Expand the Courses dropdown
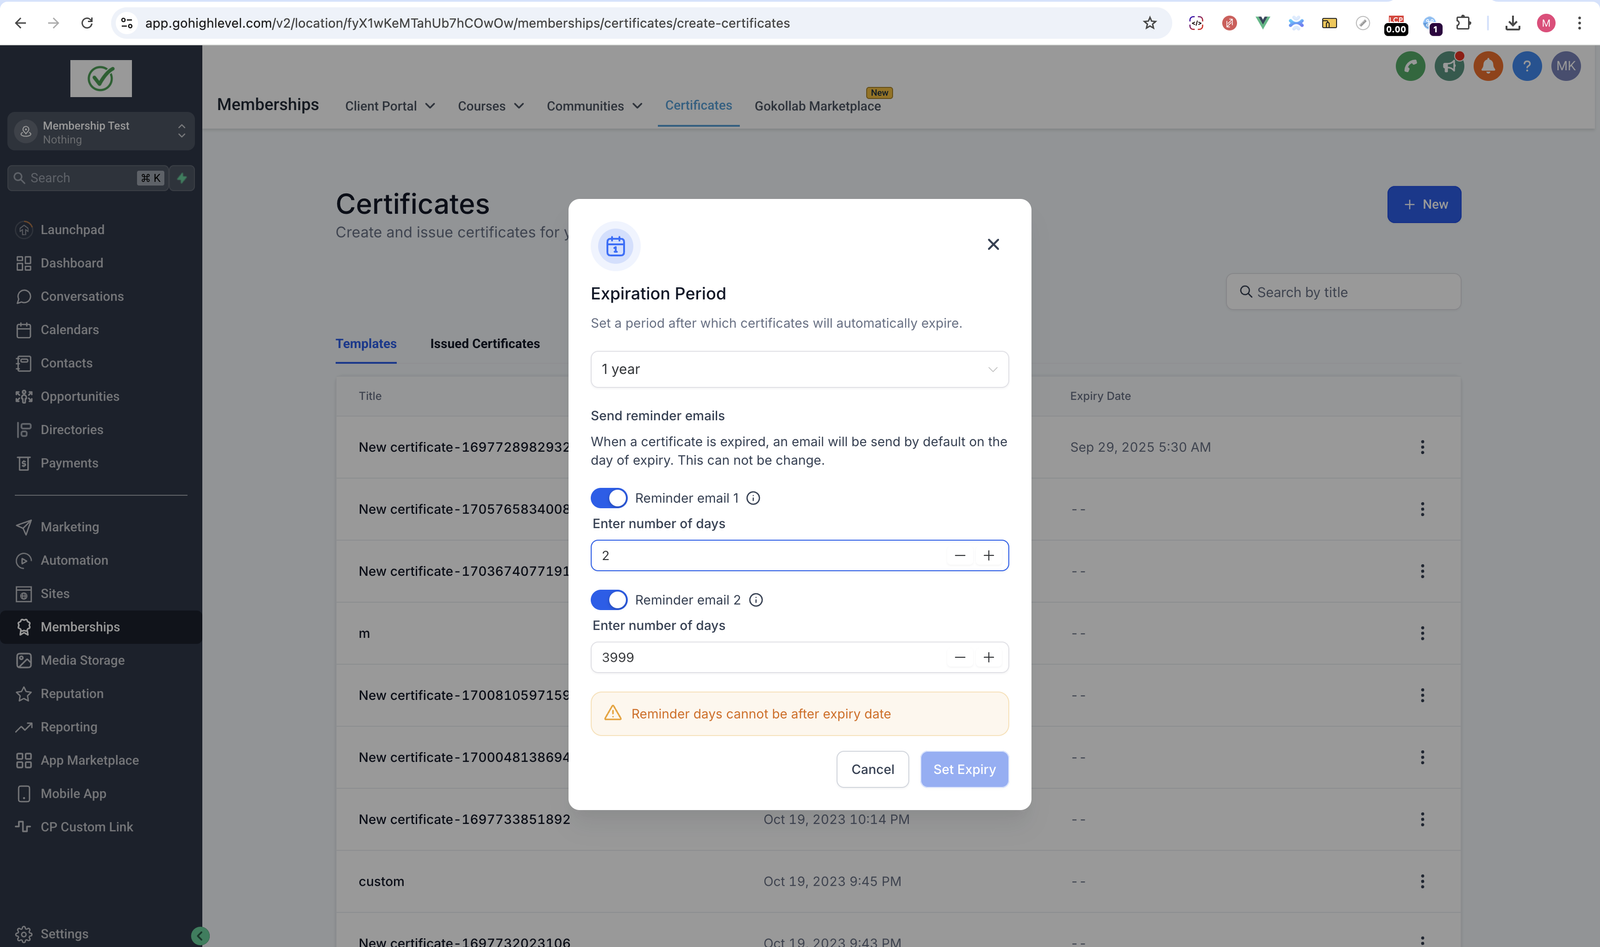The image size is (1600, 947). [x=490, y=106]
